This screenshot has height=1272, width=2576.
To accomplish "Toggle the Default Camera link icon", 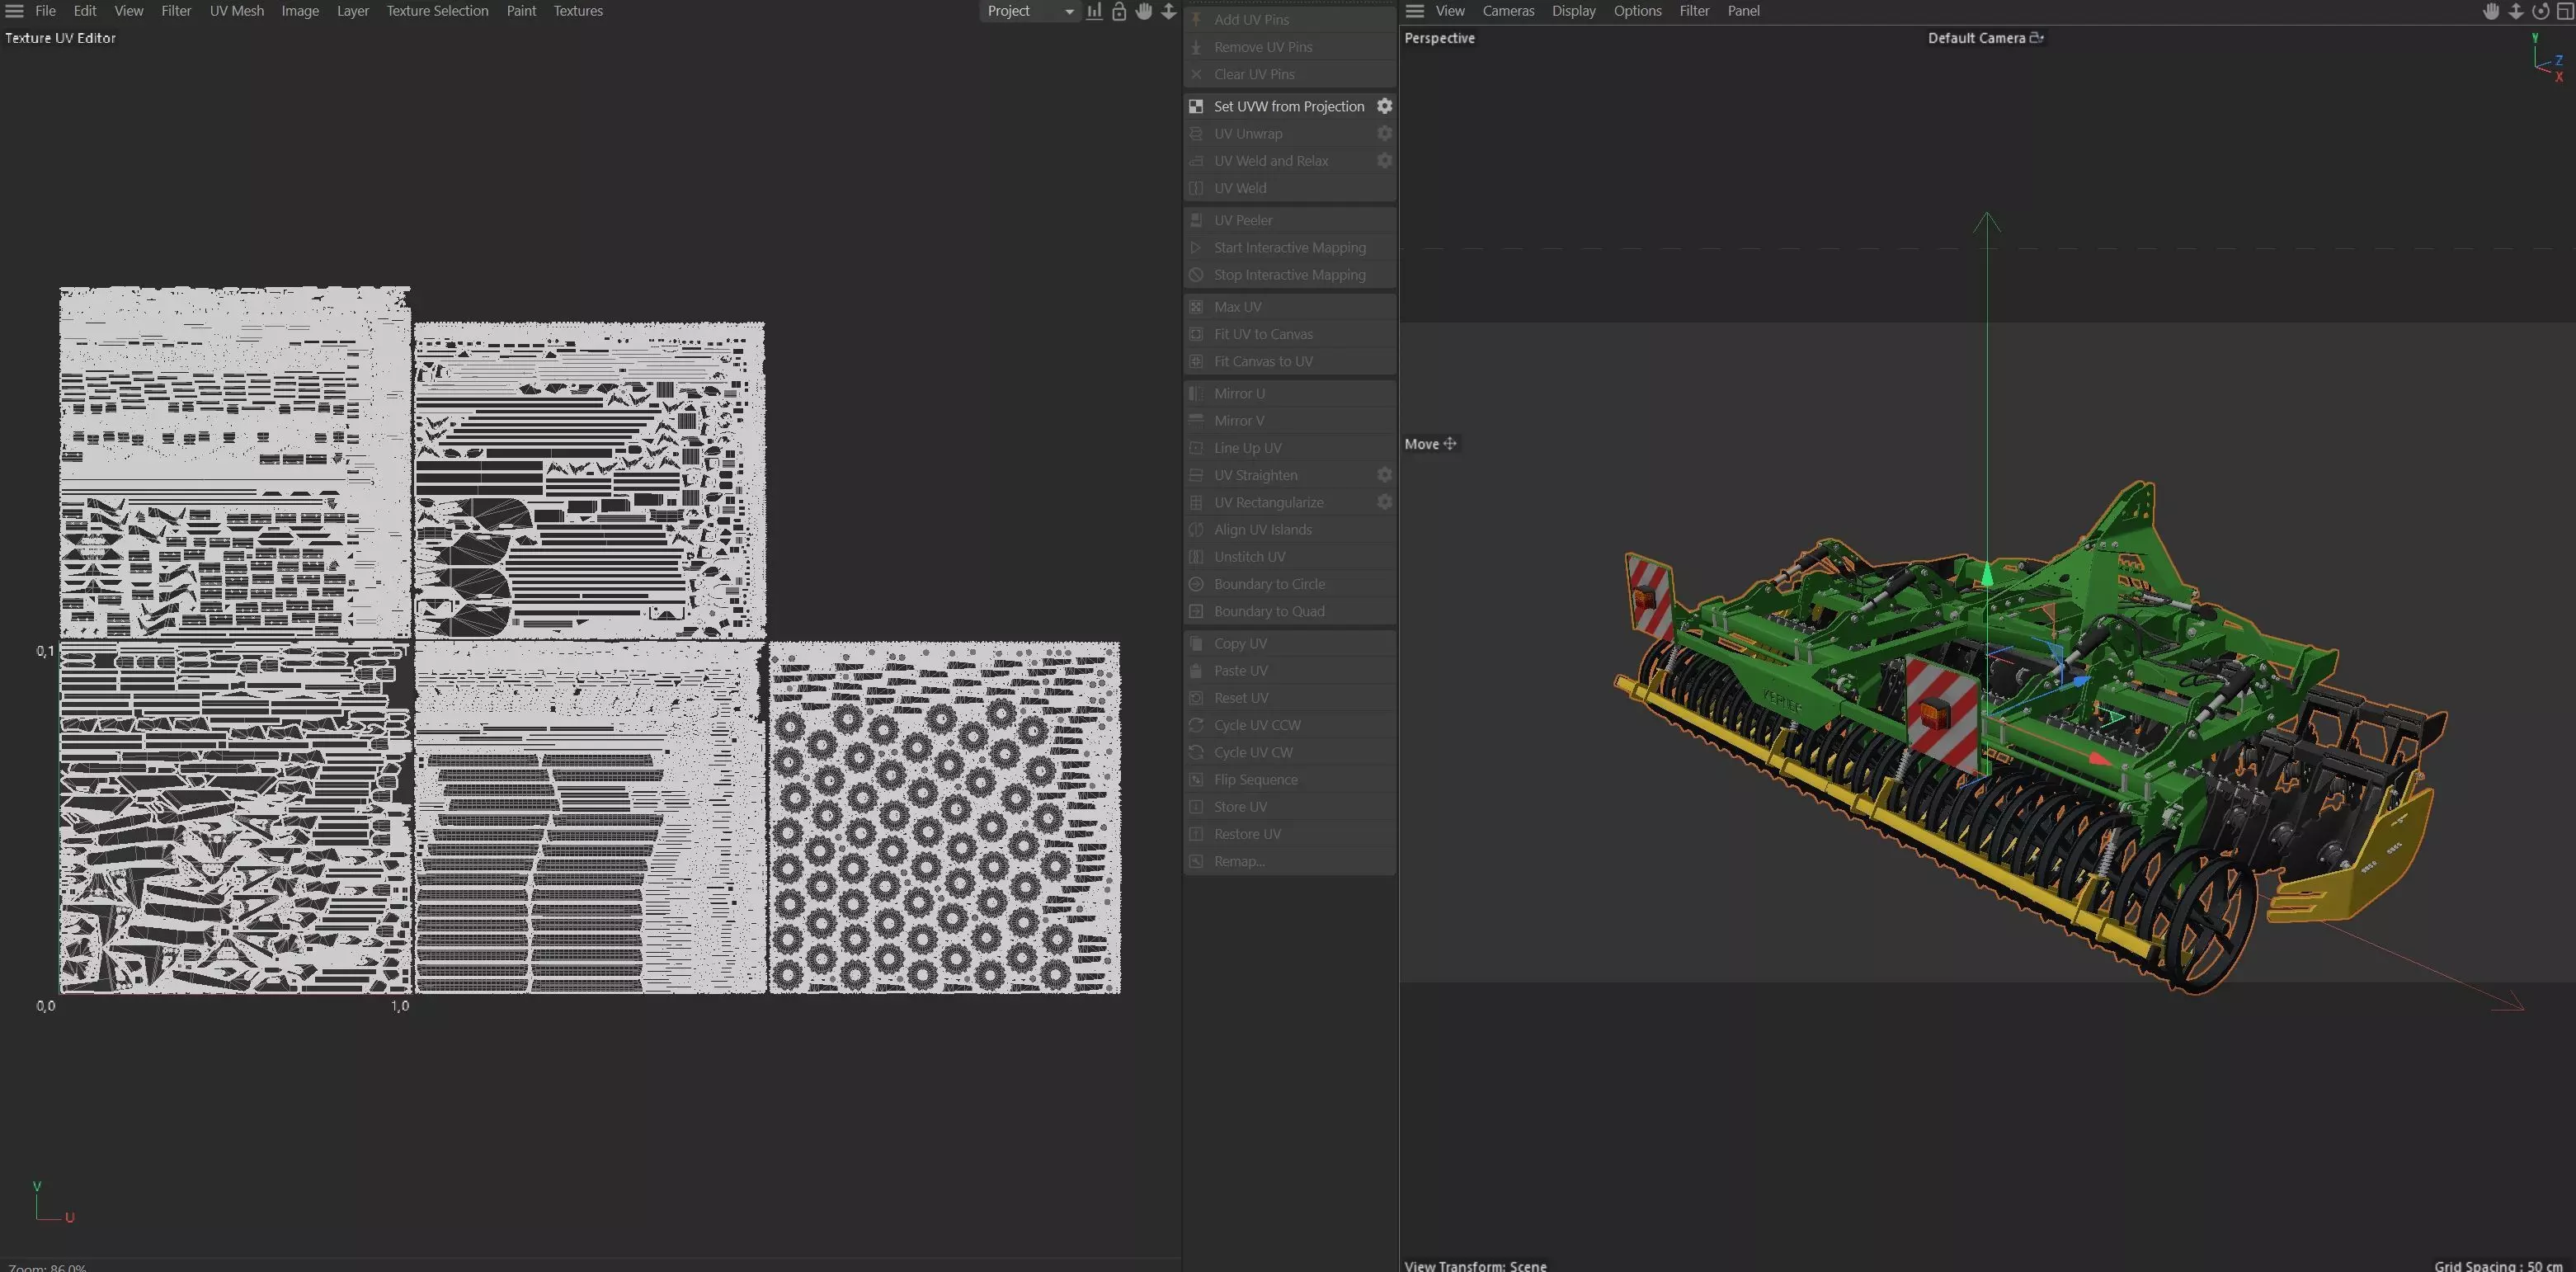I will click(2036, 38).
